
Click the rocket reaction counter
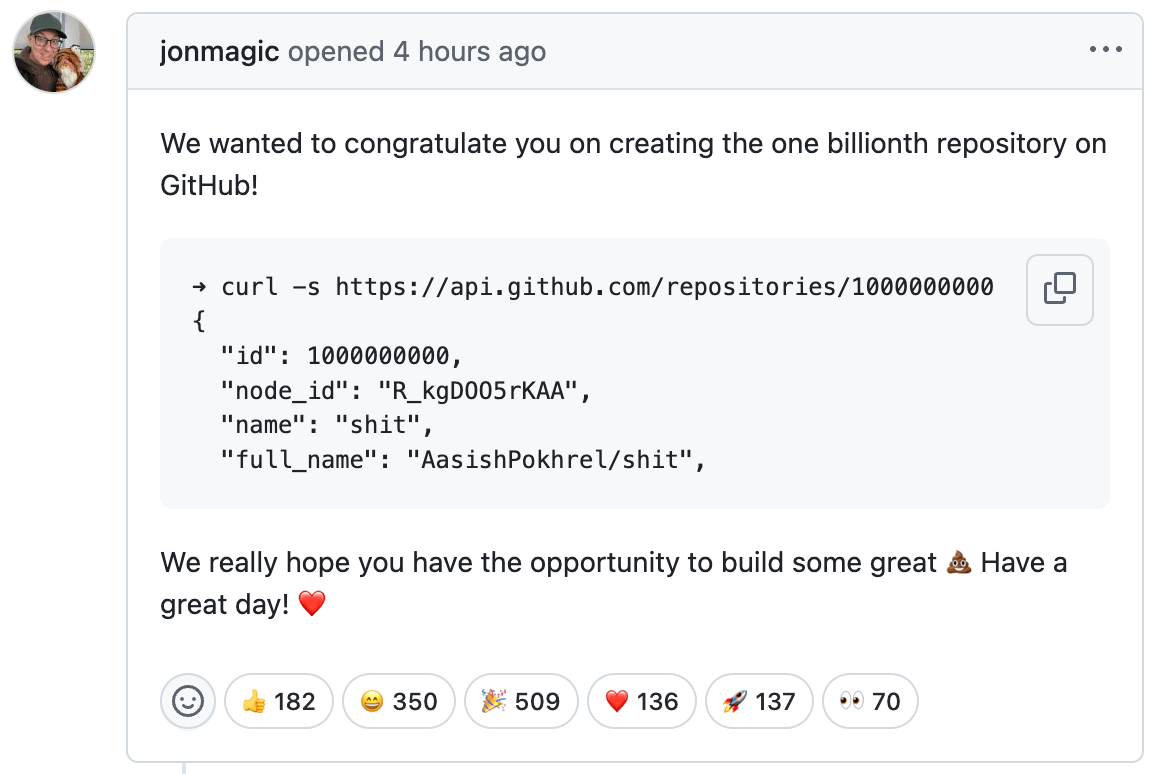coord(759,701)
